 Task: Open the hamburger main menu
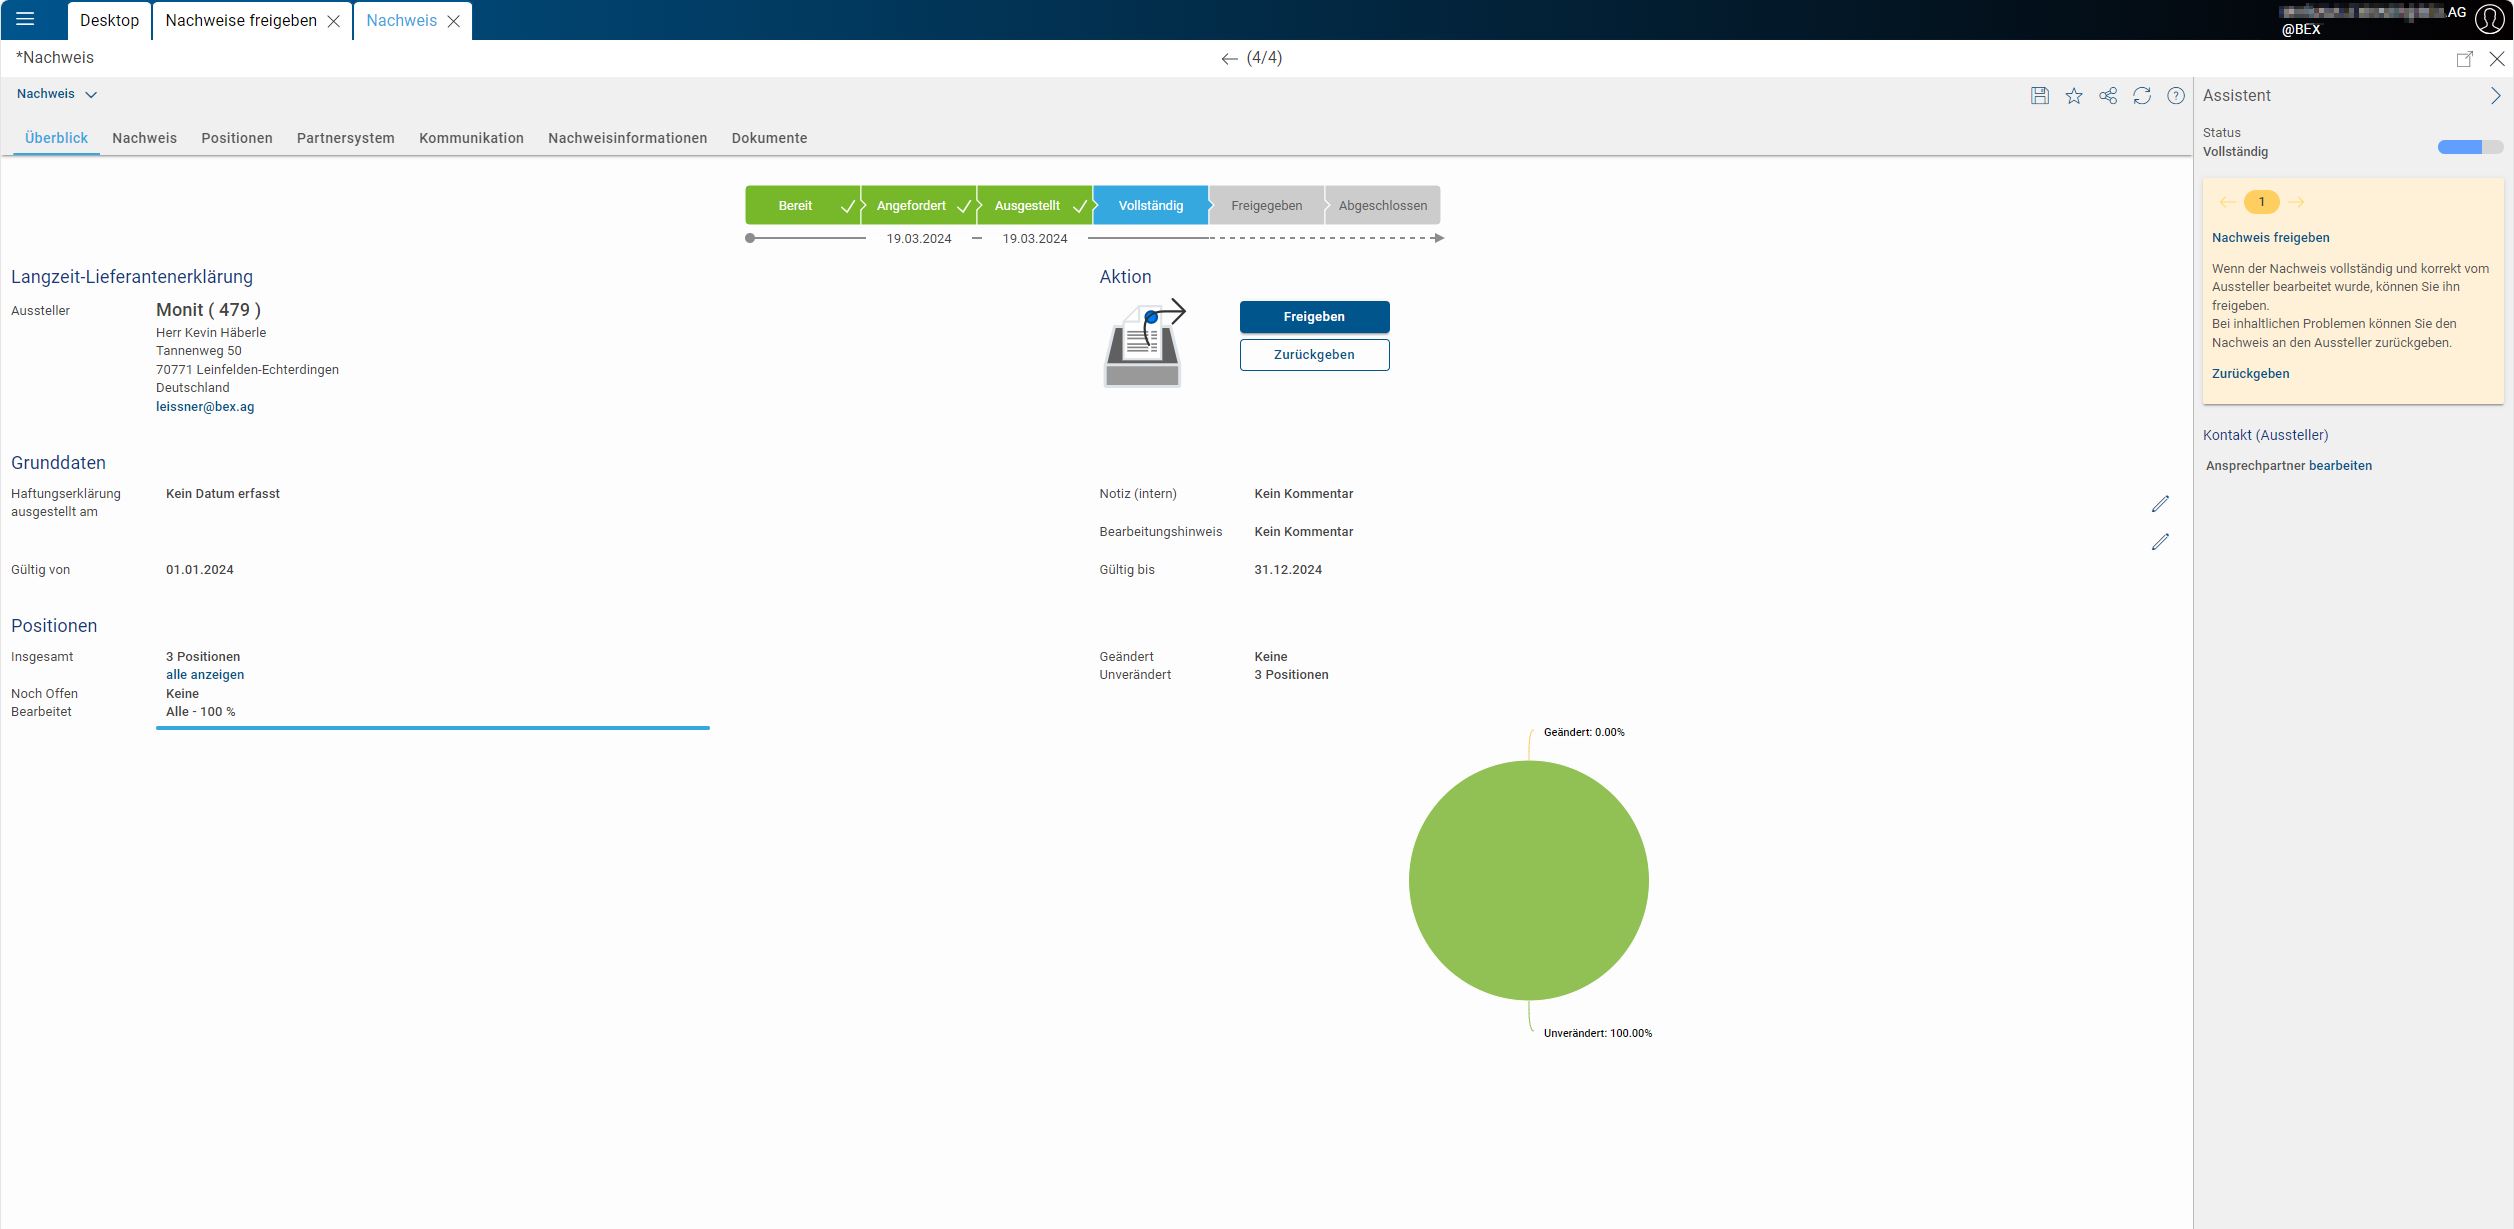point(25,19)
